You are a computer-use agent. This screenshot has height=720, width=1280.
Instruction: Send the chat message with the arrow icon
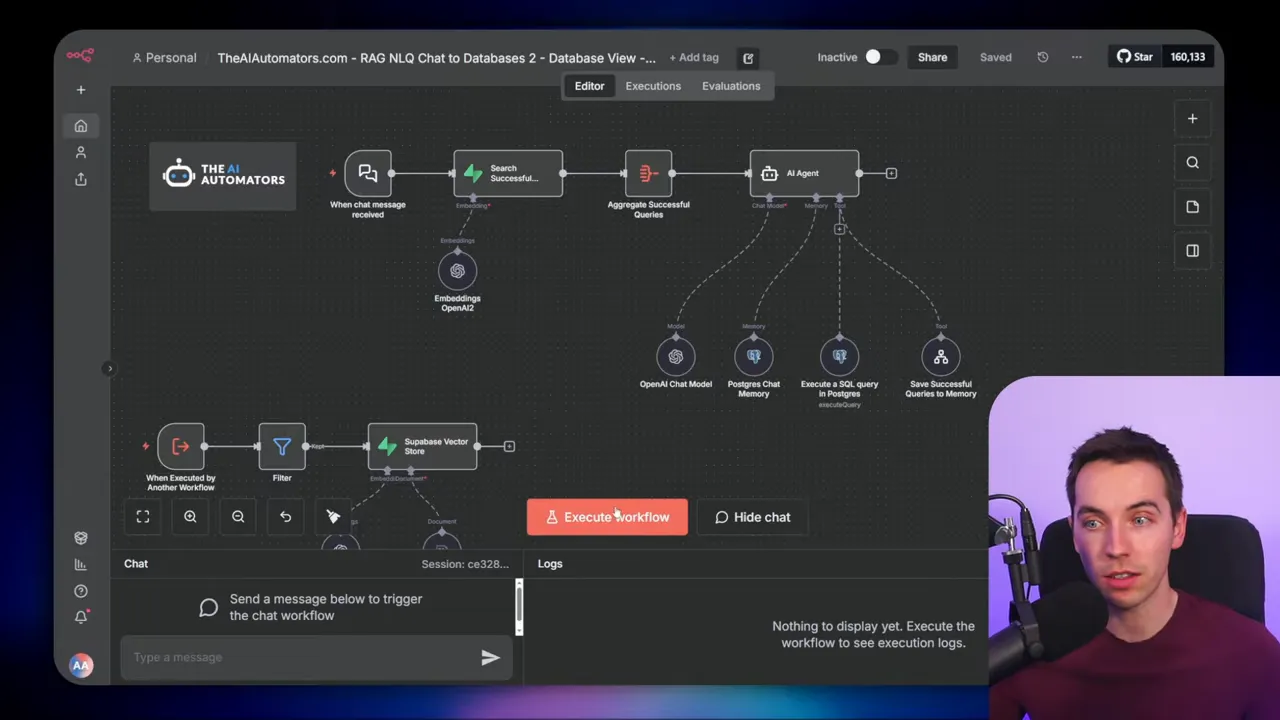pyautogui.click(x=490, y=657)
